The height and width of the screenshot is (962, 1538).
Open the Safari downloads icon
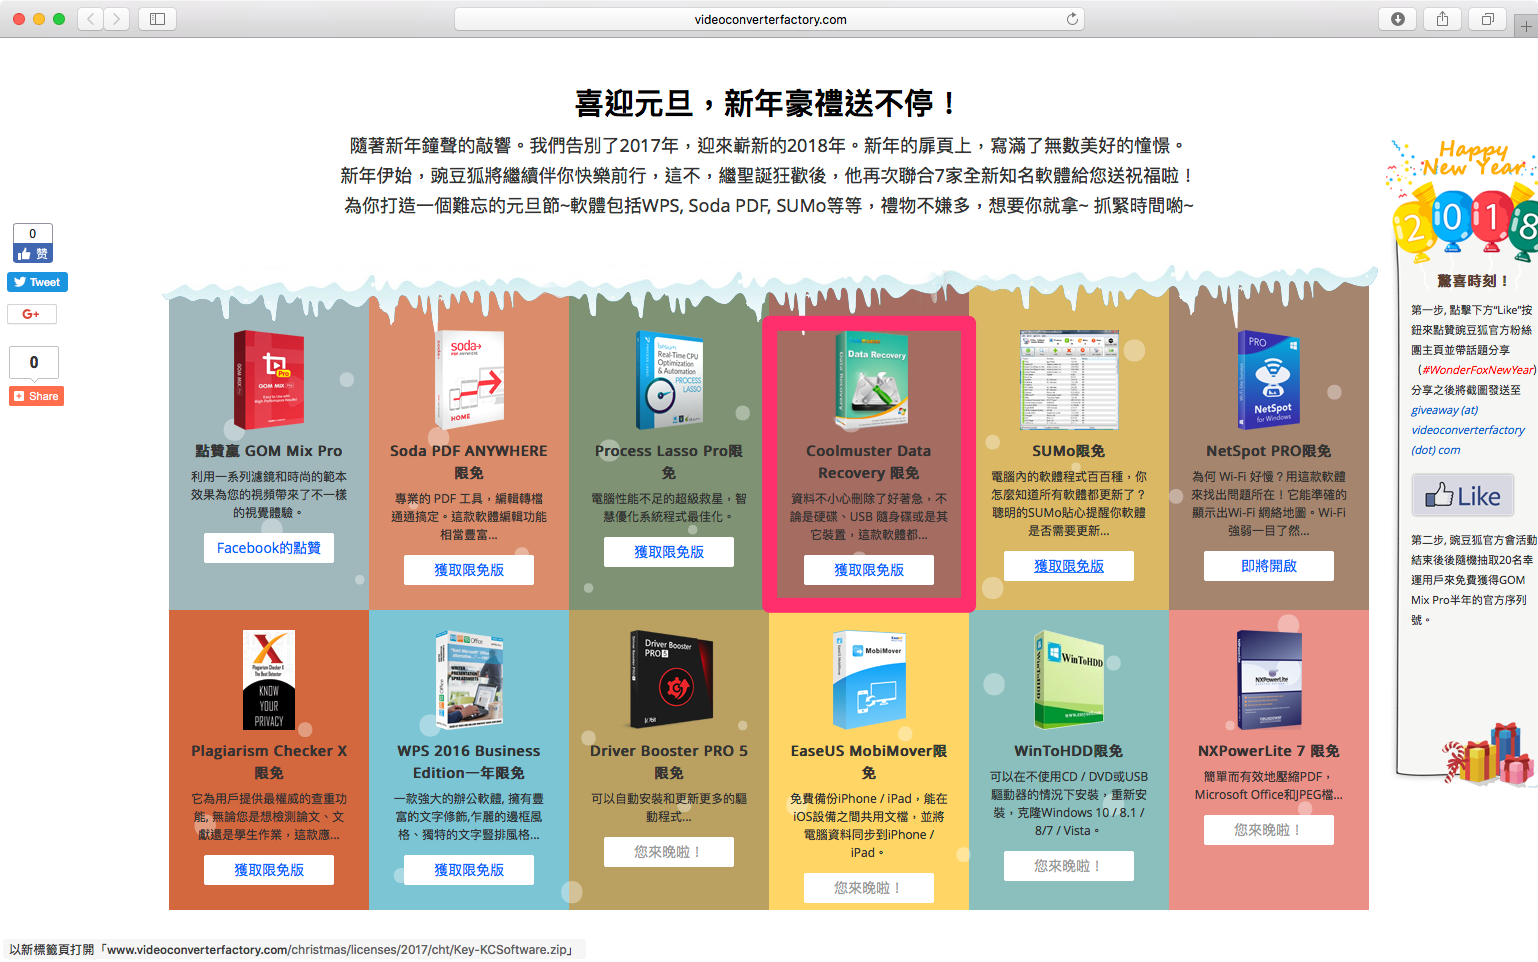1398,19
